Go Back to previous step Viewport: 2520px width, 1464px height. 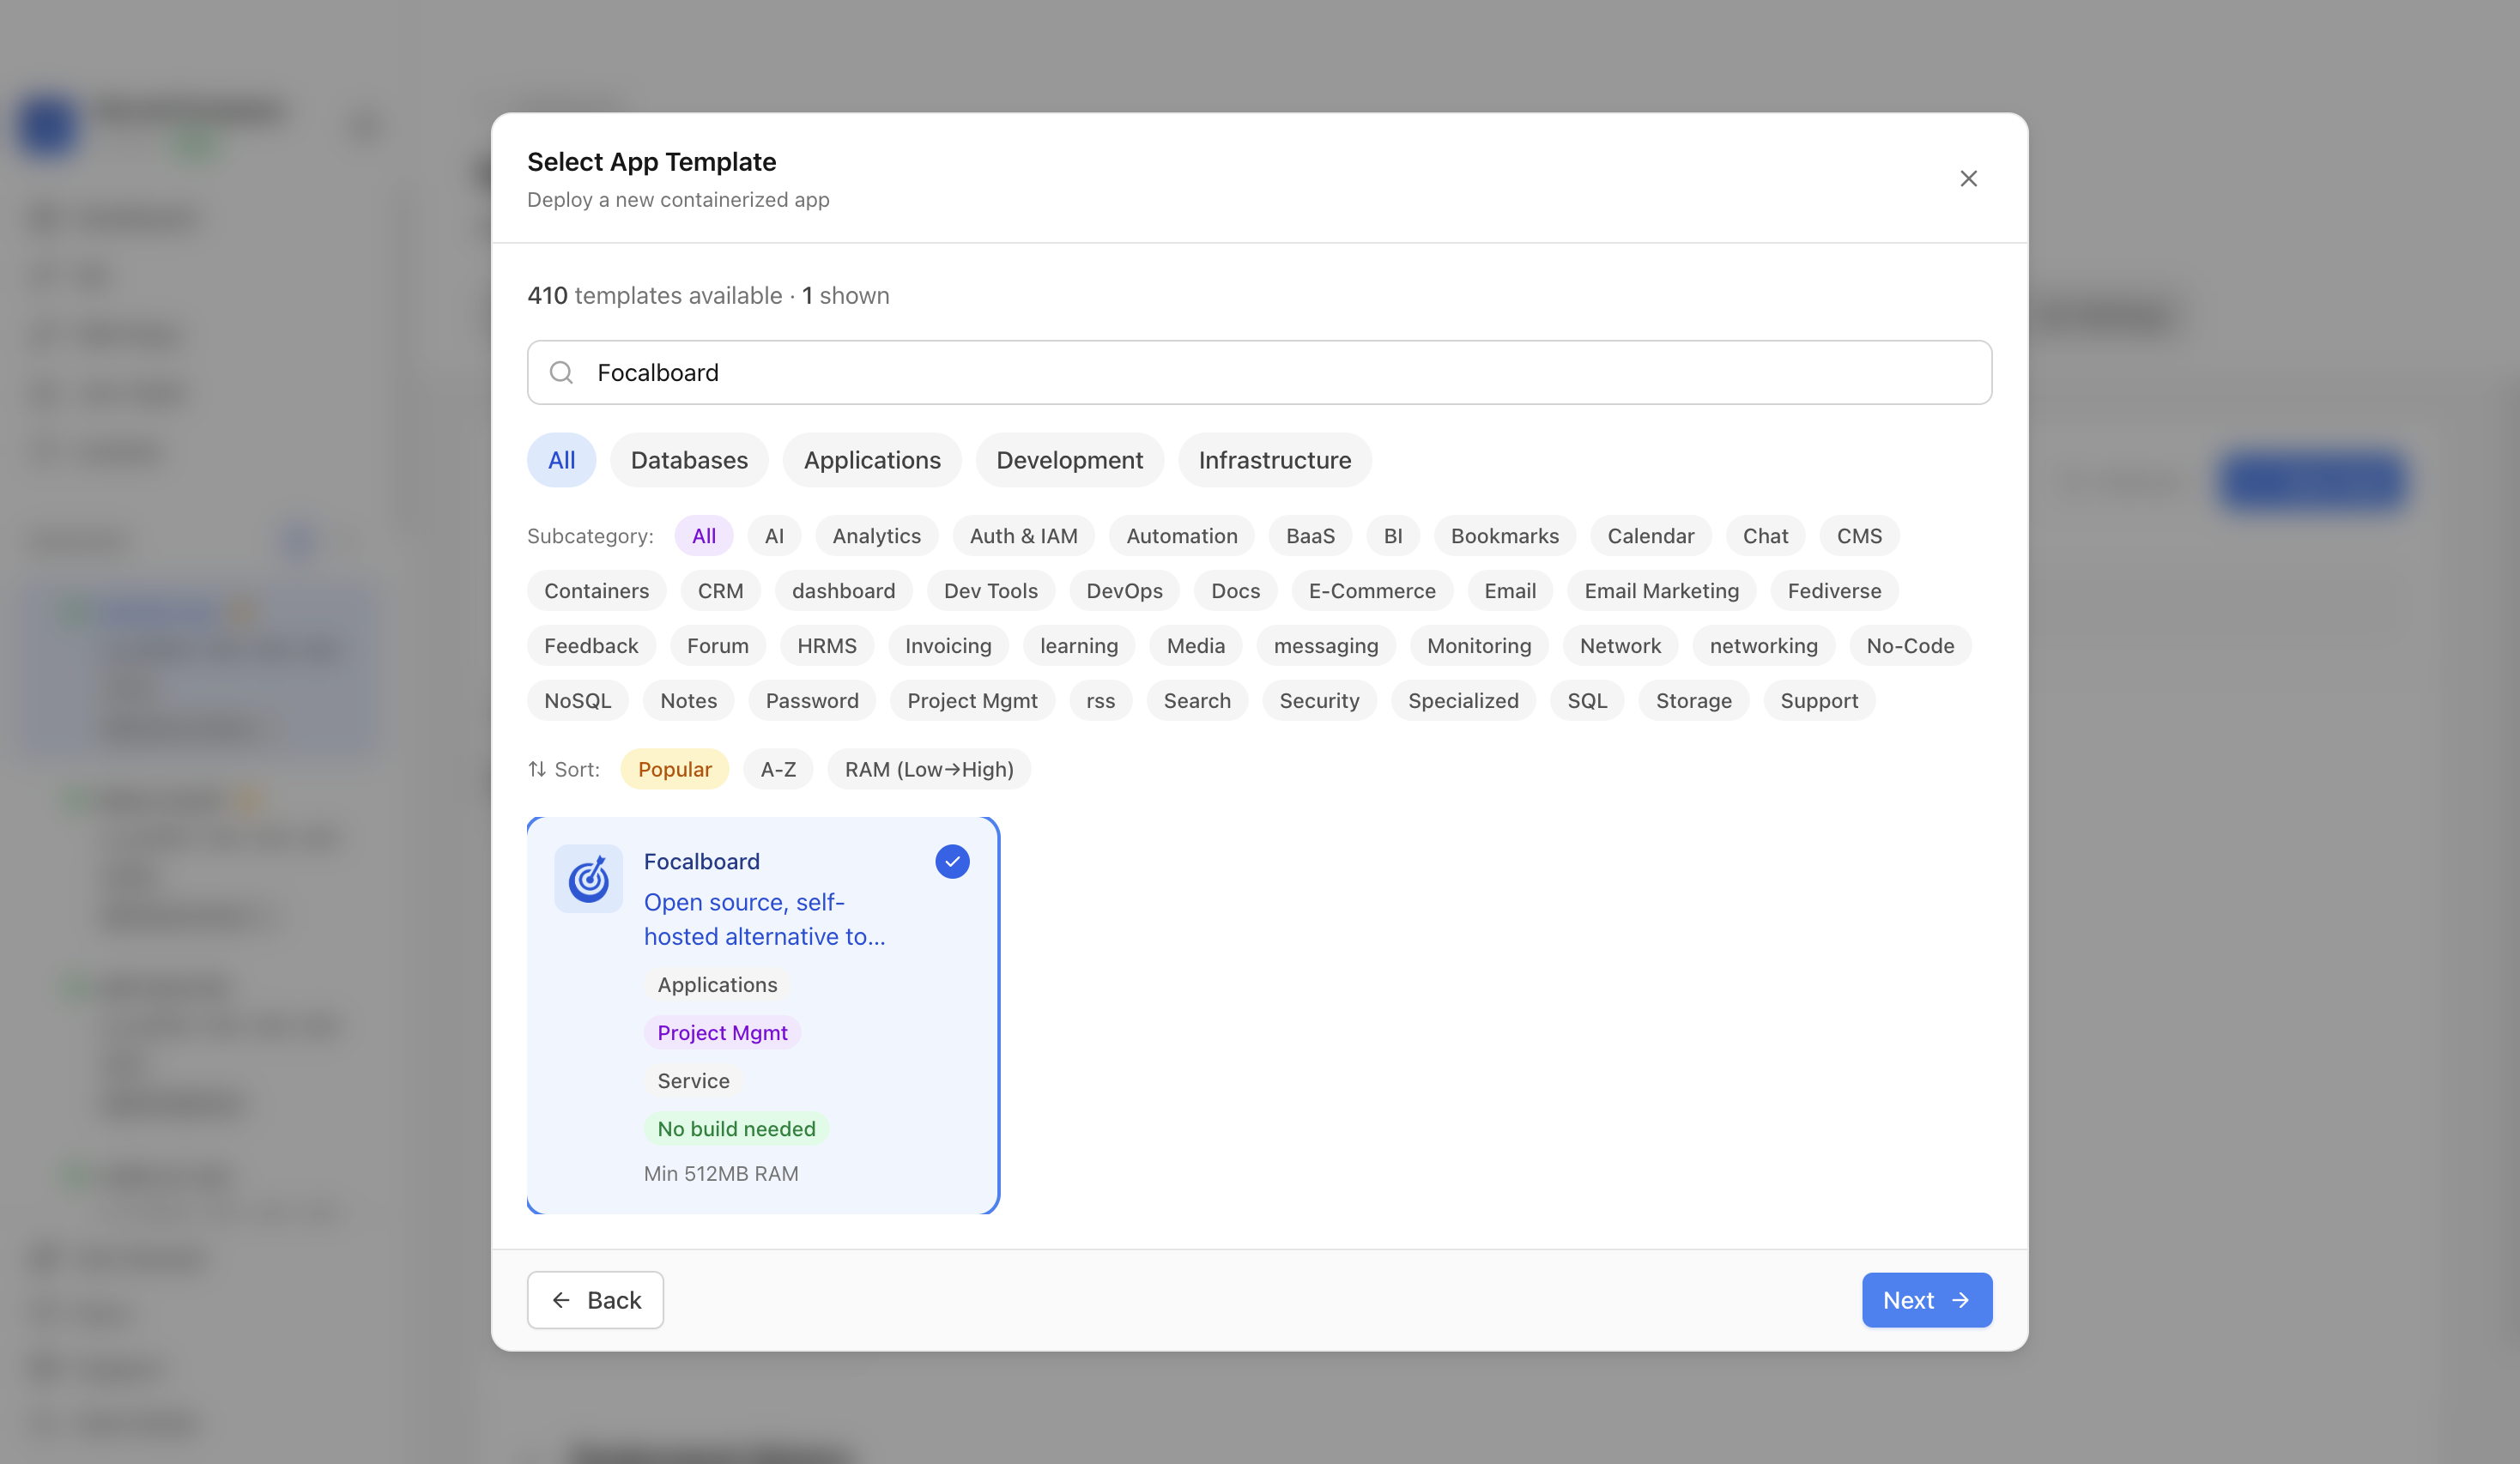pos(595,1300)
